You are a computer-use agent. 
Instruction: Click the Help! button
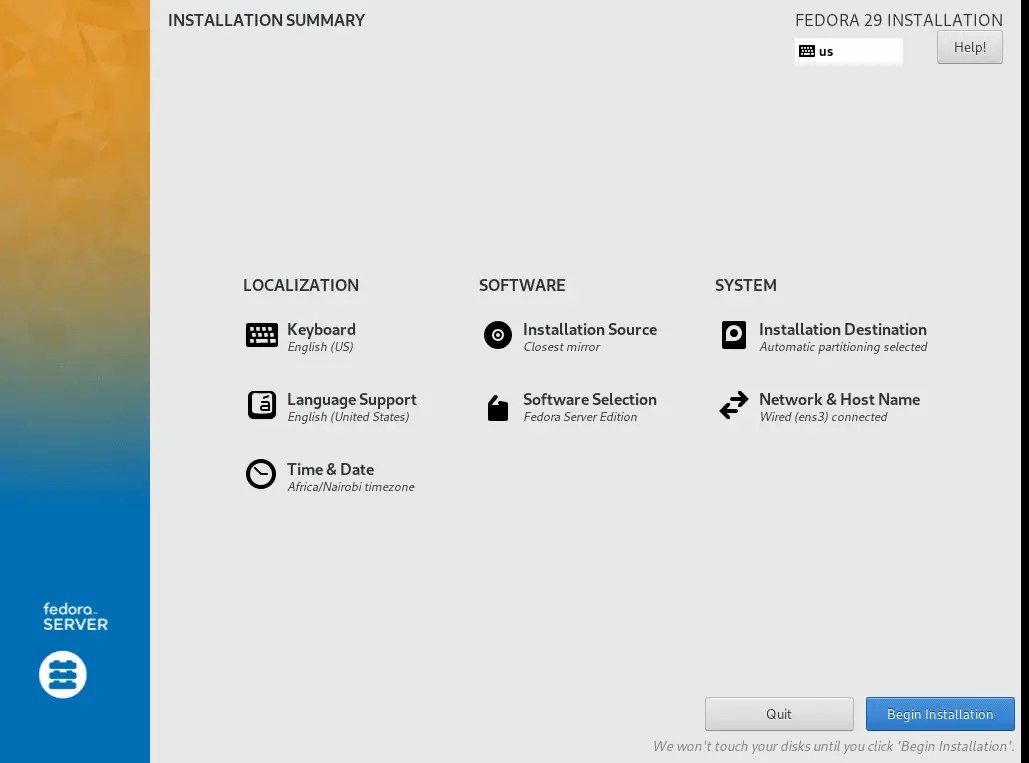click(x=968, y=46)
